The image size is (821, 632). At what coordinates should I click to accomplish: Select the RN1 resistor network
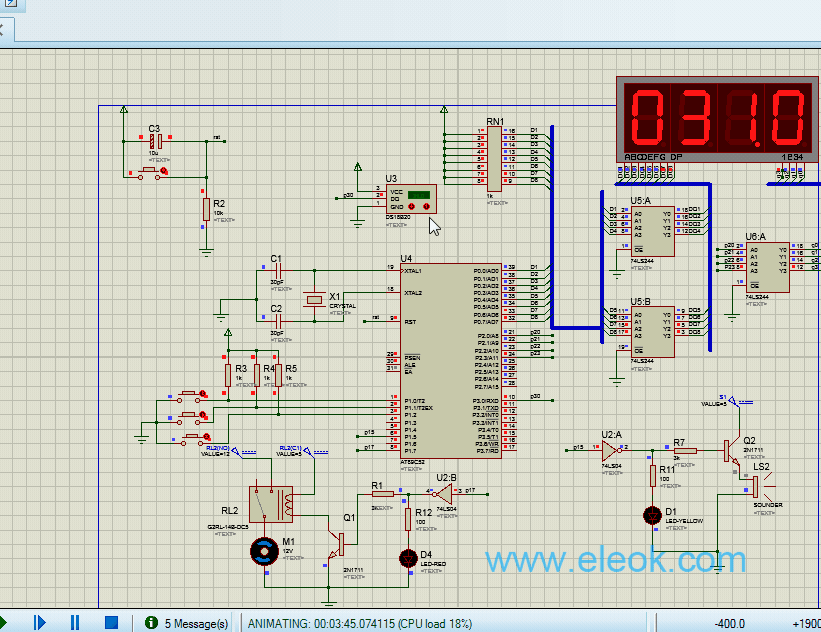click(x=494, y=159)
